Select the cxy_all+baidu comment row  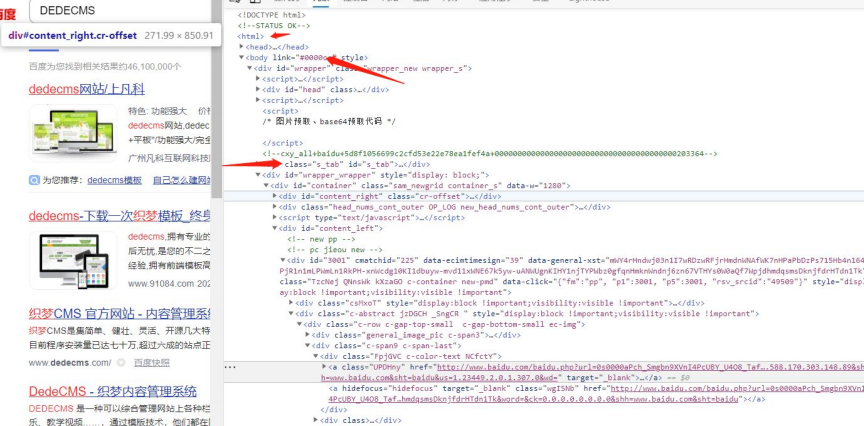(490, 154)
